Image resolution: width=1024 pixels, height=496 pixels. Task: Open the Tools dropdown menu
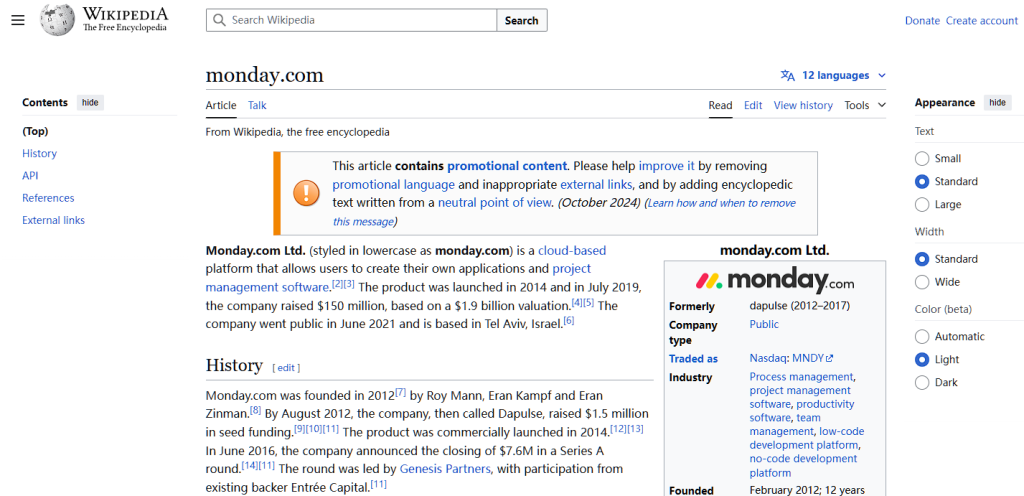865,105
